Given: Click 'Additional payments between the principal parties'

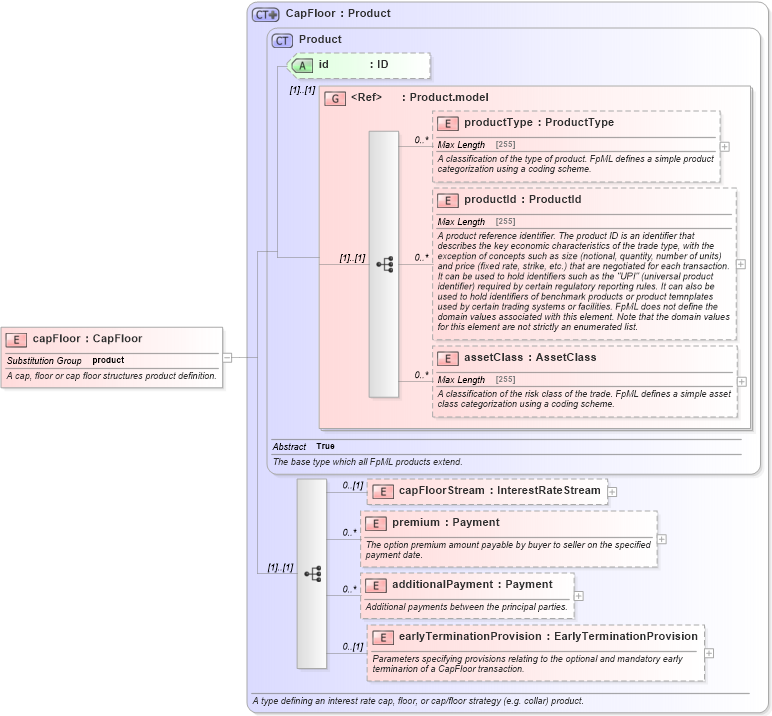Looking at the screenshot, I should 466,607.
